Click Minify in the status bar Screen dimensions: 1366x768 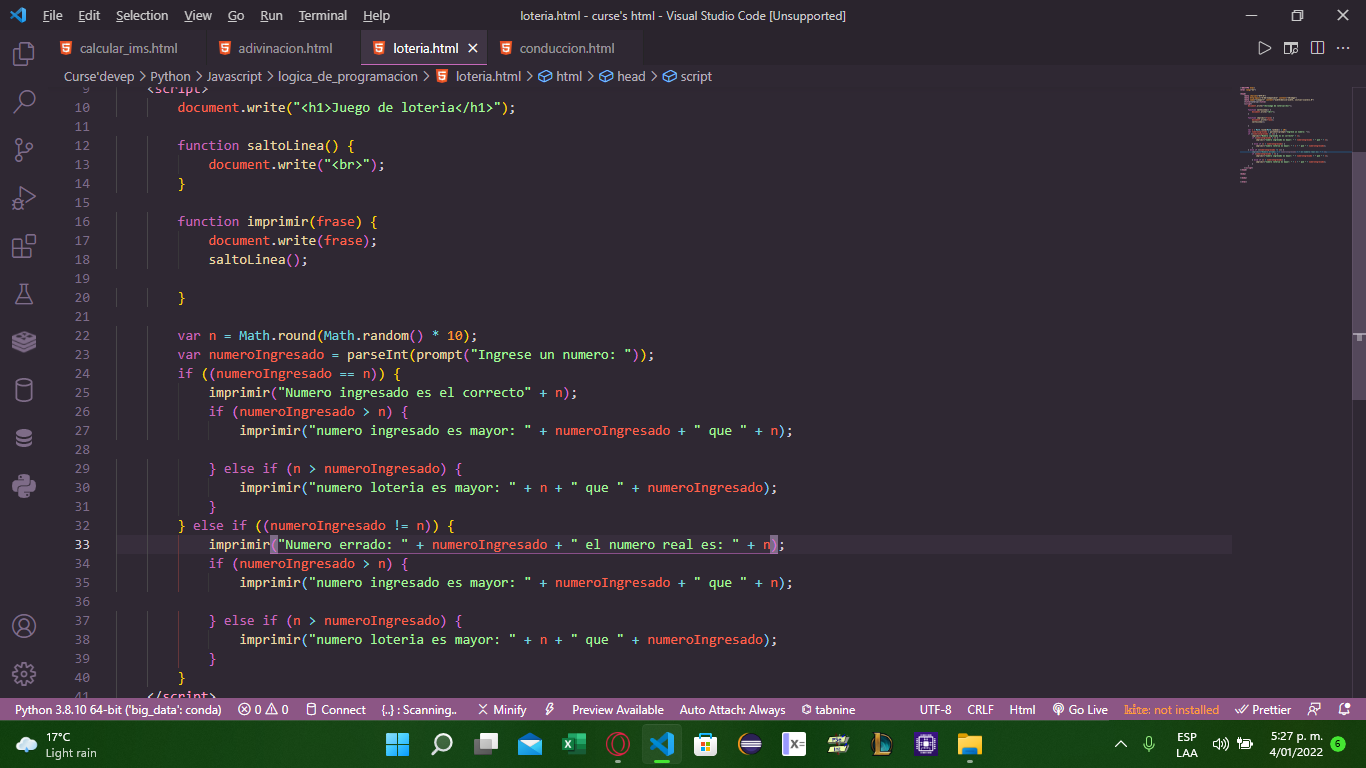point(501,709)
